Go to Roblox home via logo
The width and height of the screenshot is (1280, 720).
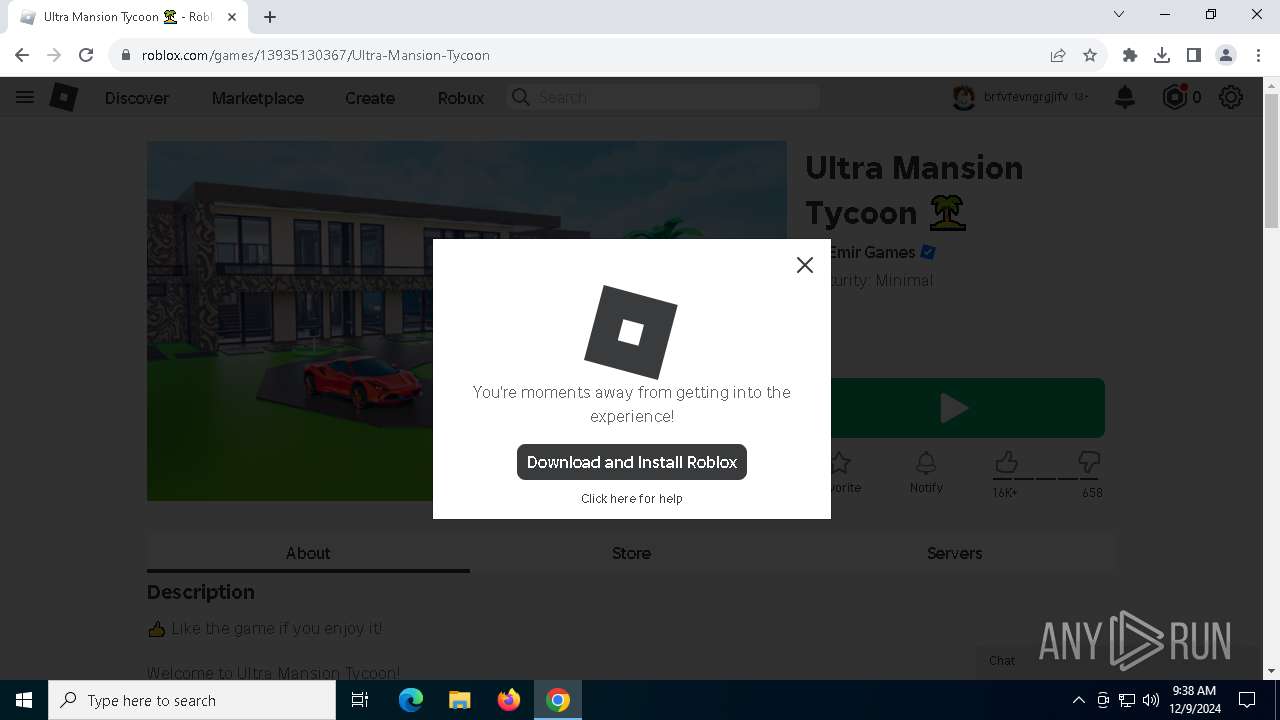tap(64, 97)
